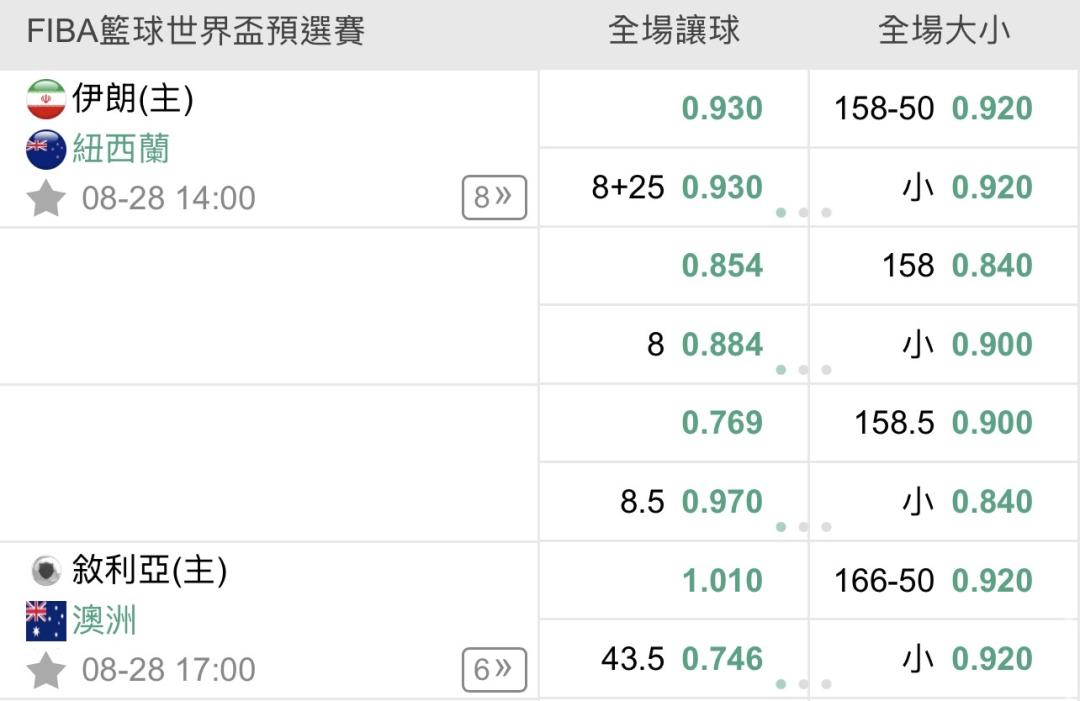
Task: Click the Iran flag icon
Action: click(46, 99)
